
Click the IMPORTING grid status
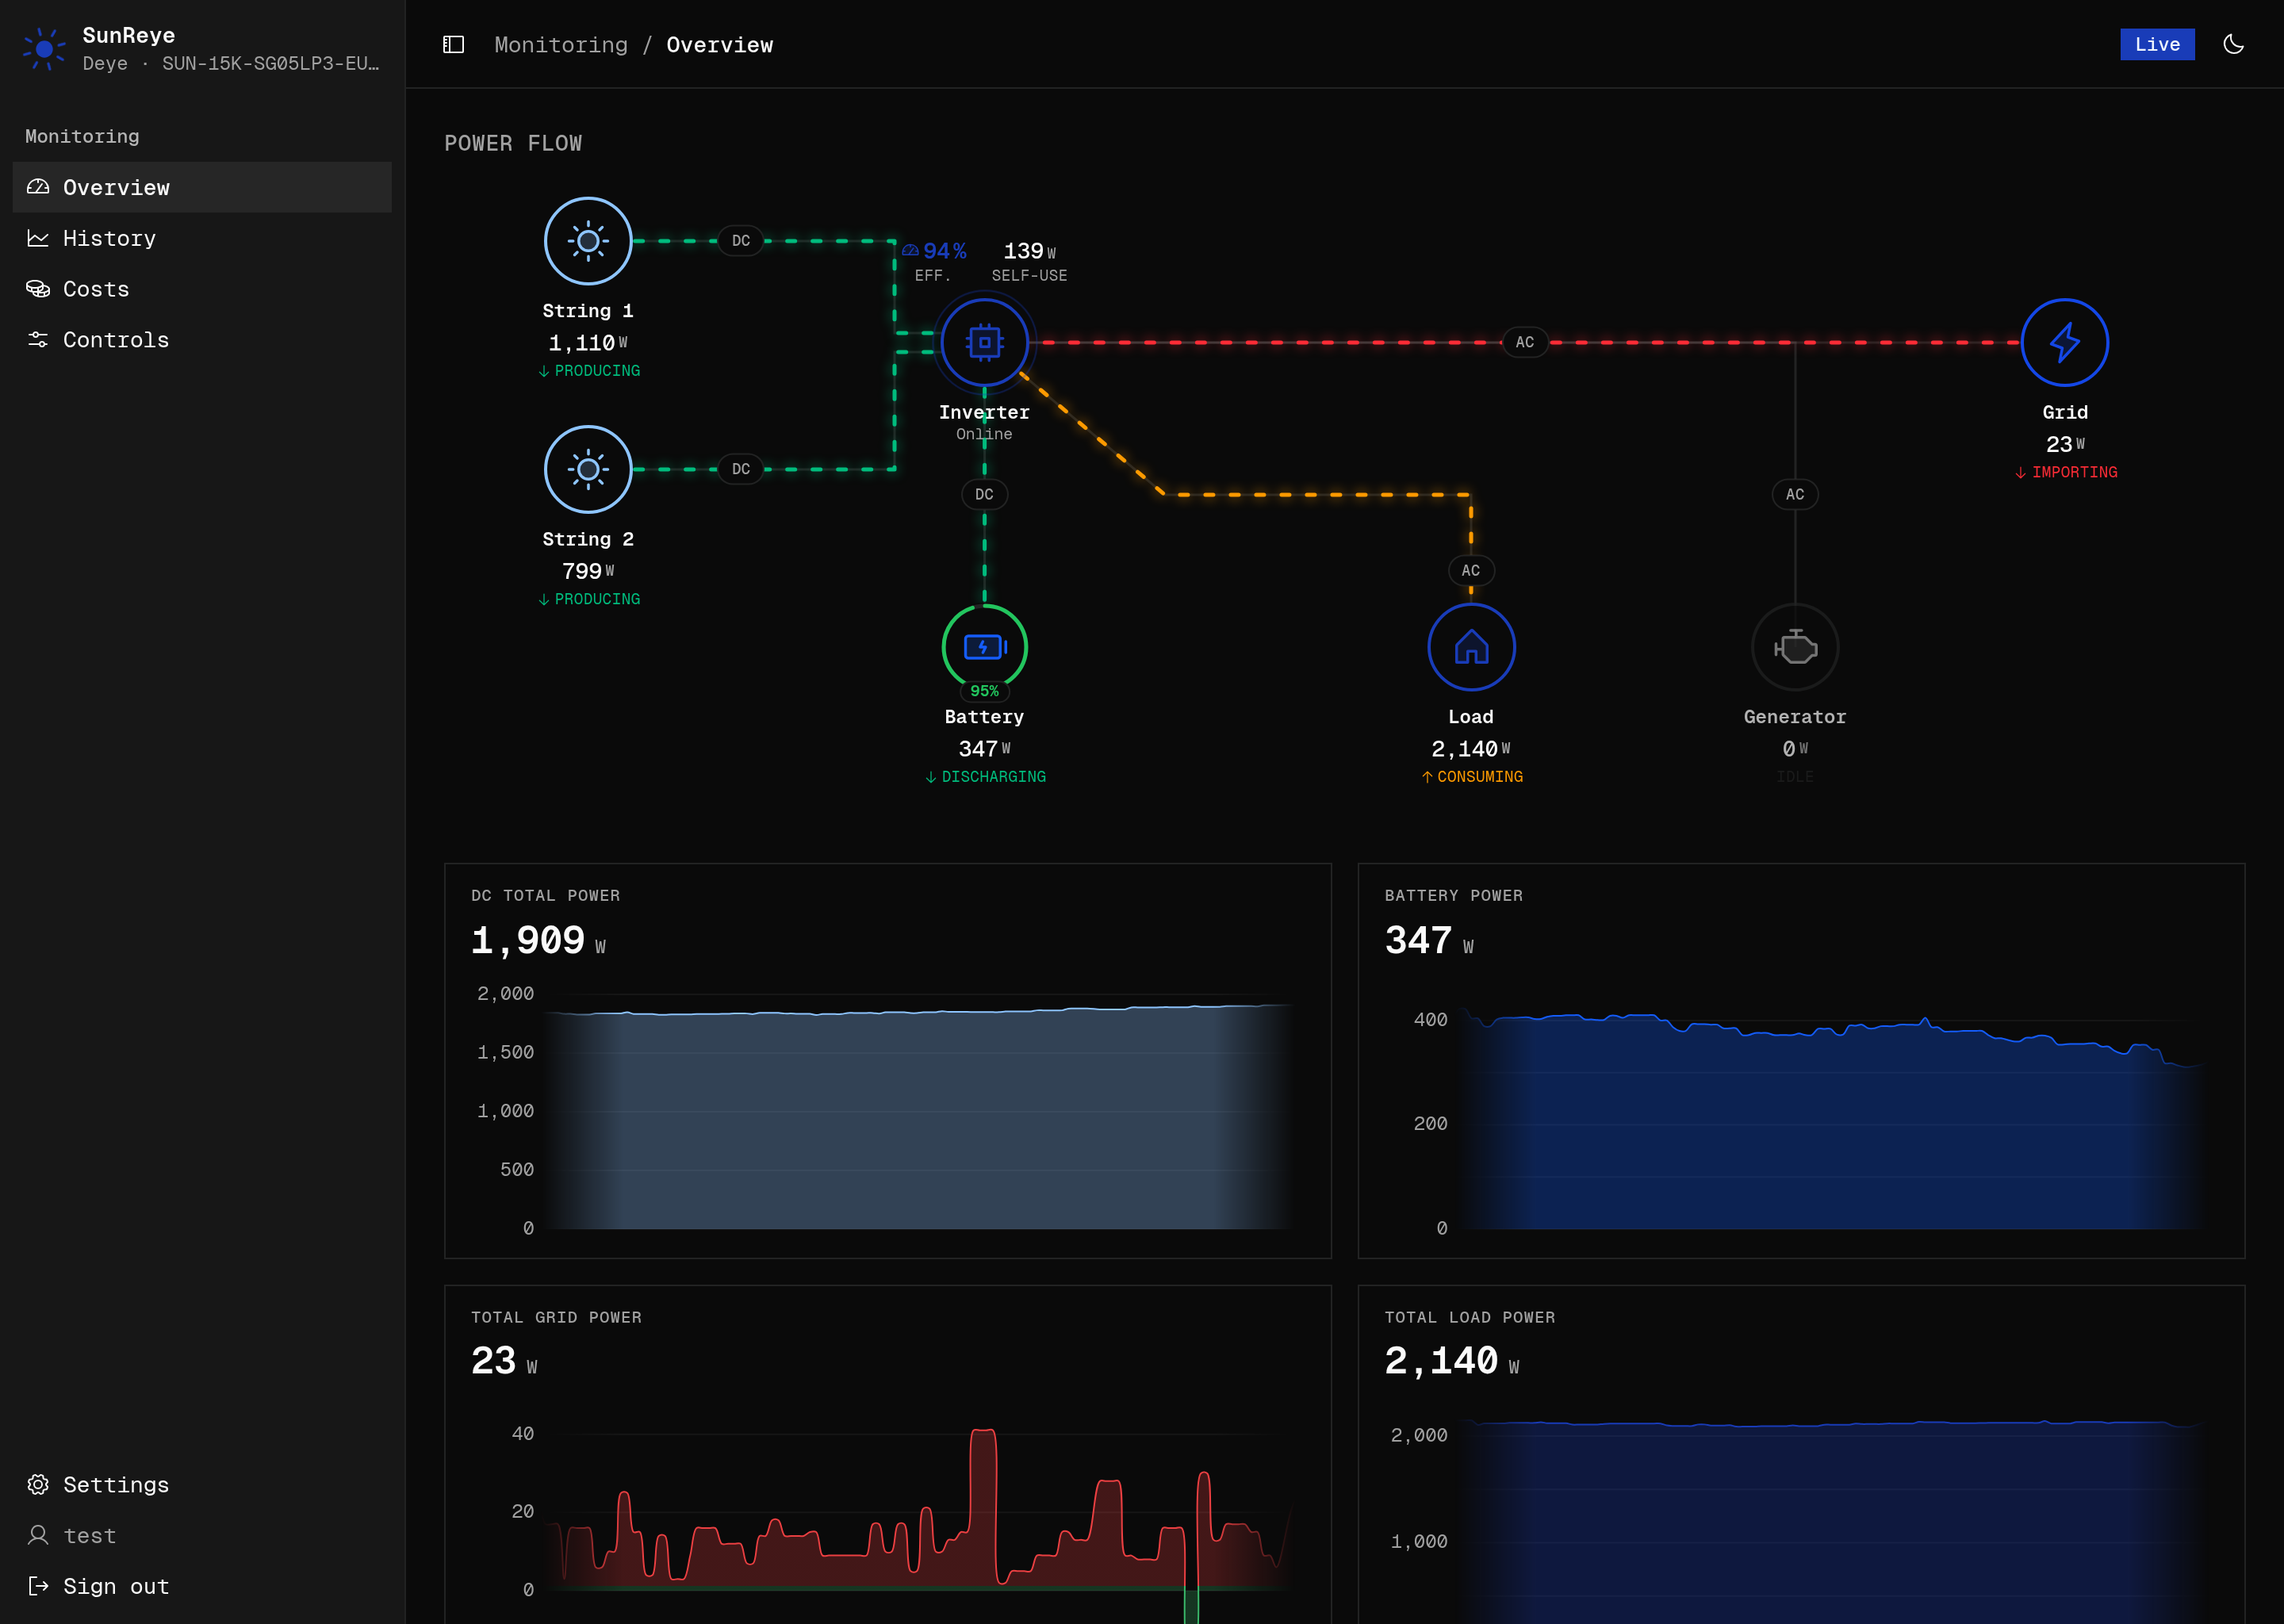click(2066, 472)
